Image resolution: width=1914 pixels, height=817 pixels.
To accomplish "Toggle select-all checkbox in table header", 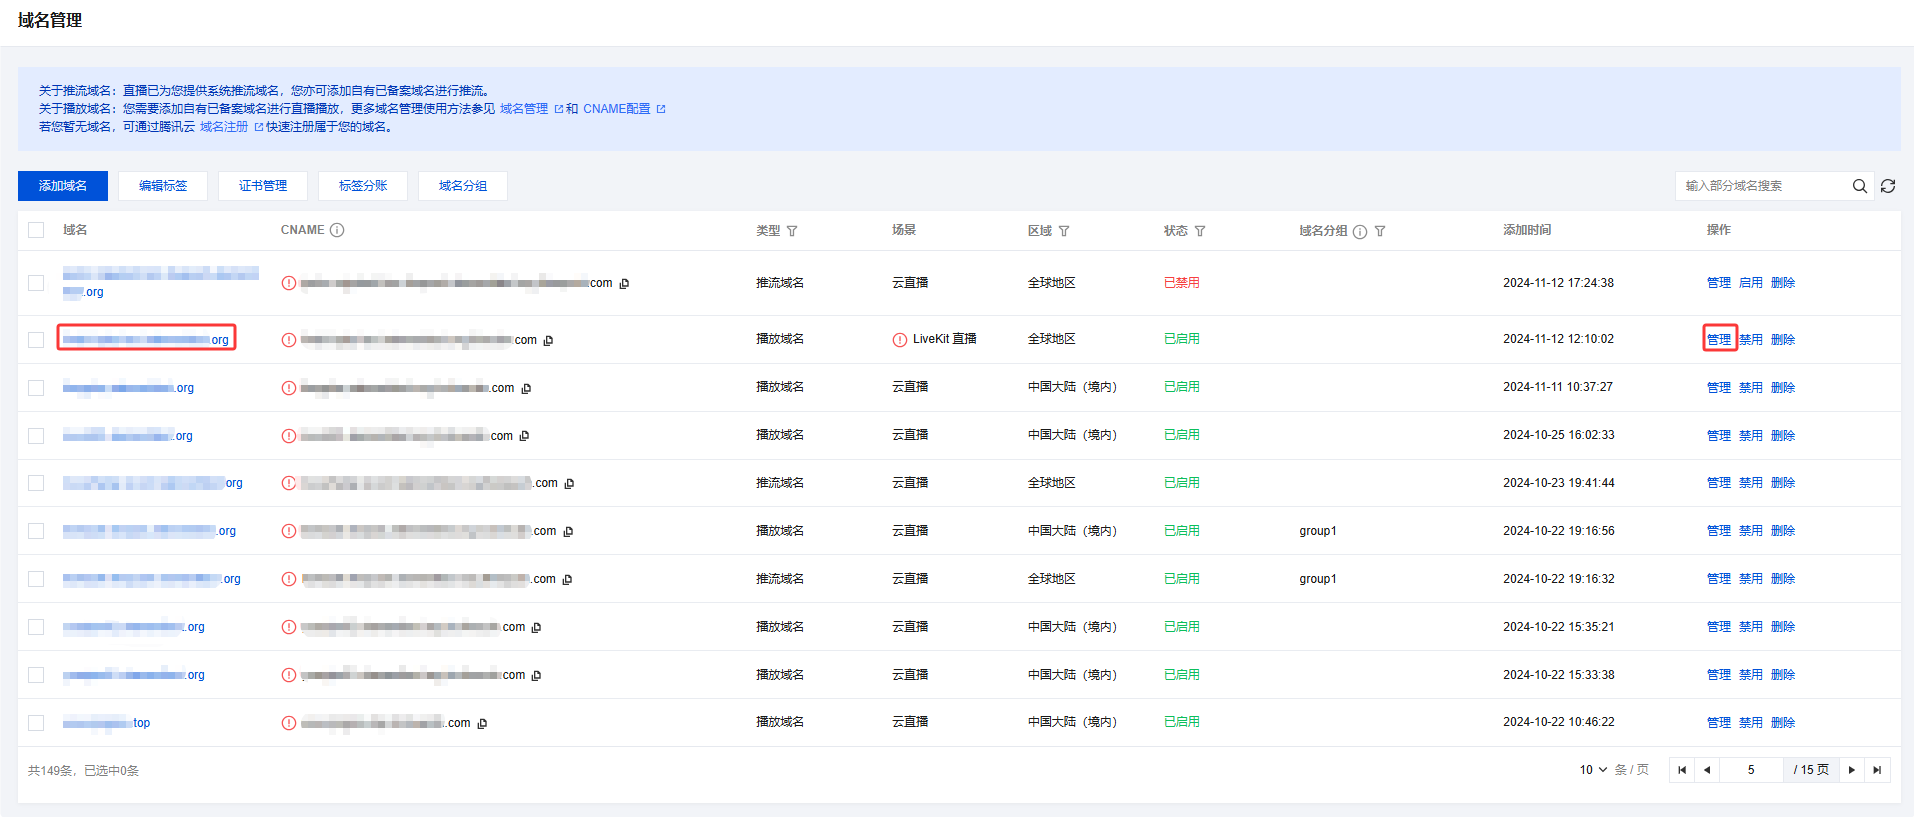I will [x=36, y=230].
